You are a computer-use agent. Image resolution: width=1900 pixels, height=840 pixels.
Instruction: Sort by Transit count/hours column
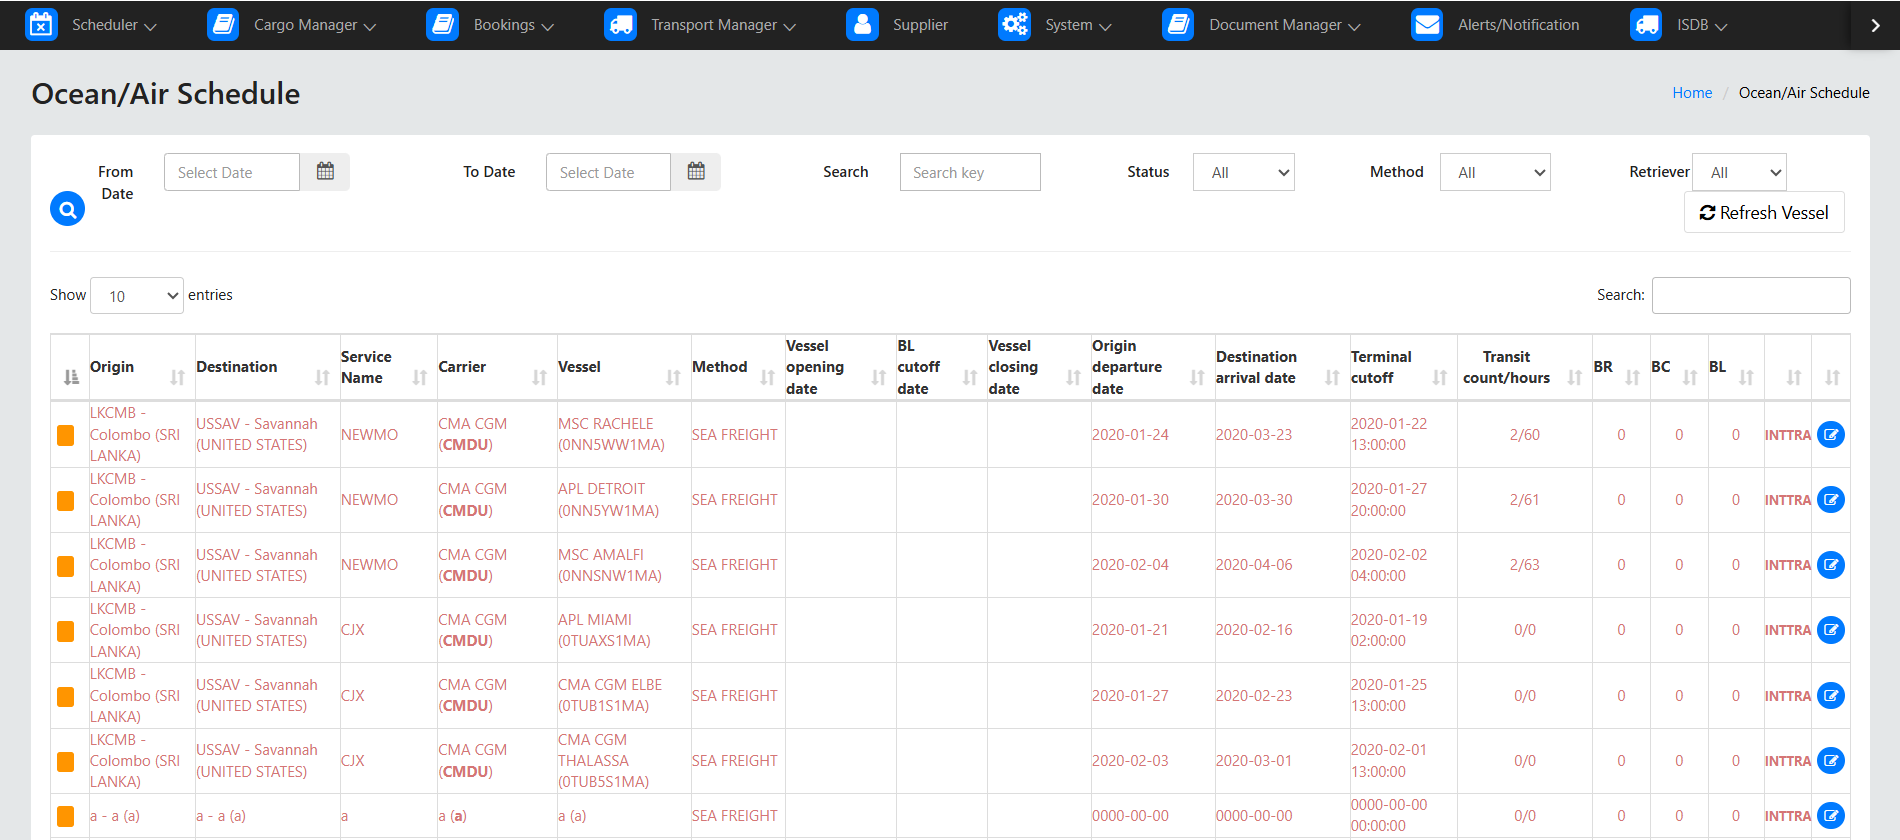pos(1523,367)
